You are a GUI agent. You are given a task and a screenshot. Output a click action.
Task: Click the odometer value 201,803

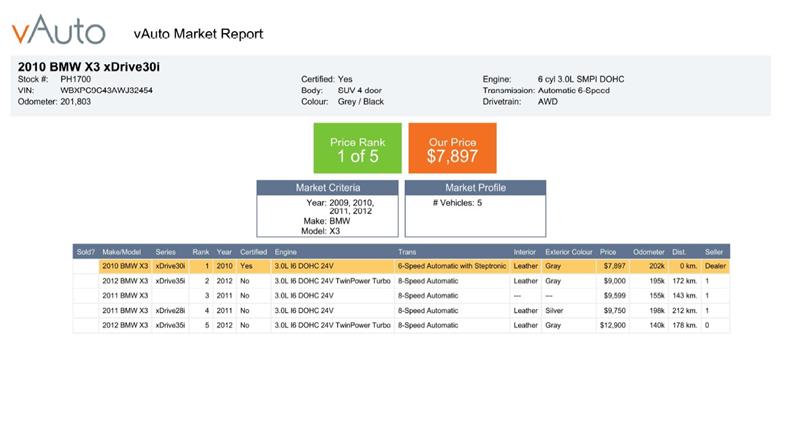pos(76,102)
